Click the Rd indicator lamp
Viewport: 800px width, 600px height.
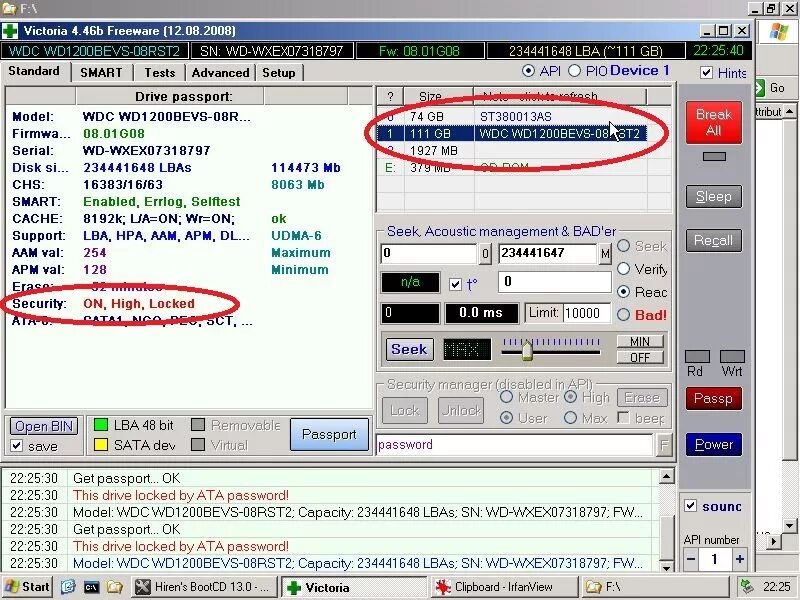click(x=697, y=356)
